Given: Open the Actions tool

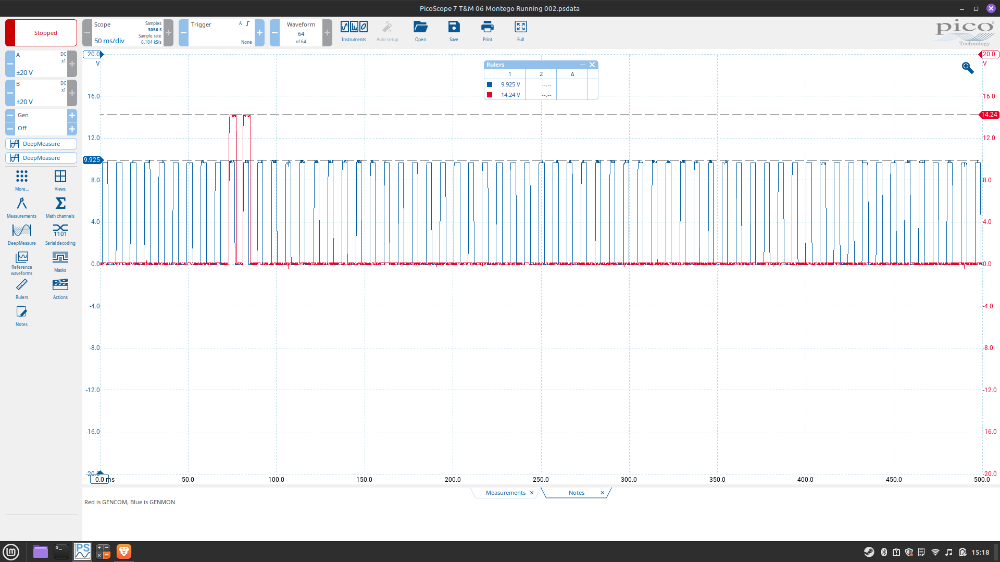Looking at the screenshot, I should 60,288.
